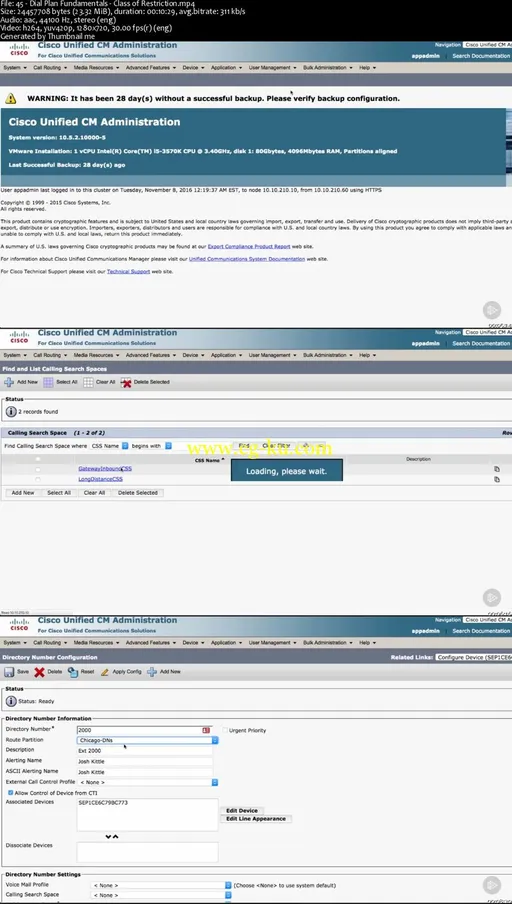Image resolution: width=512 pixels, height=904 pixels.
Task: Check the LongDistanceCSS row checkbox
Action: 38,480
